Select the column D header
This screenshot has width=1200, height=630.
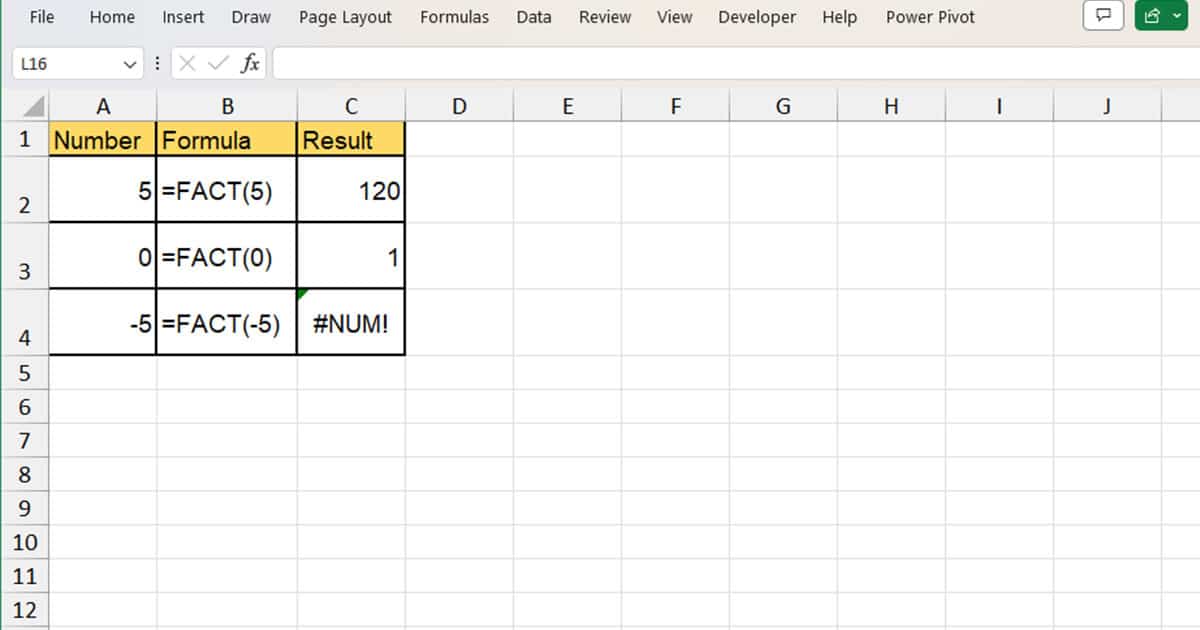[x=459, y=105]
